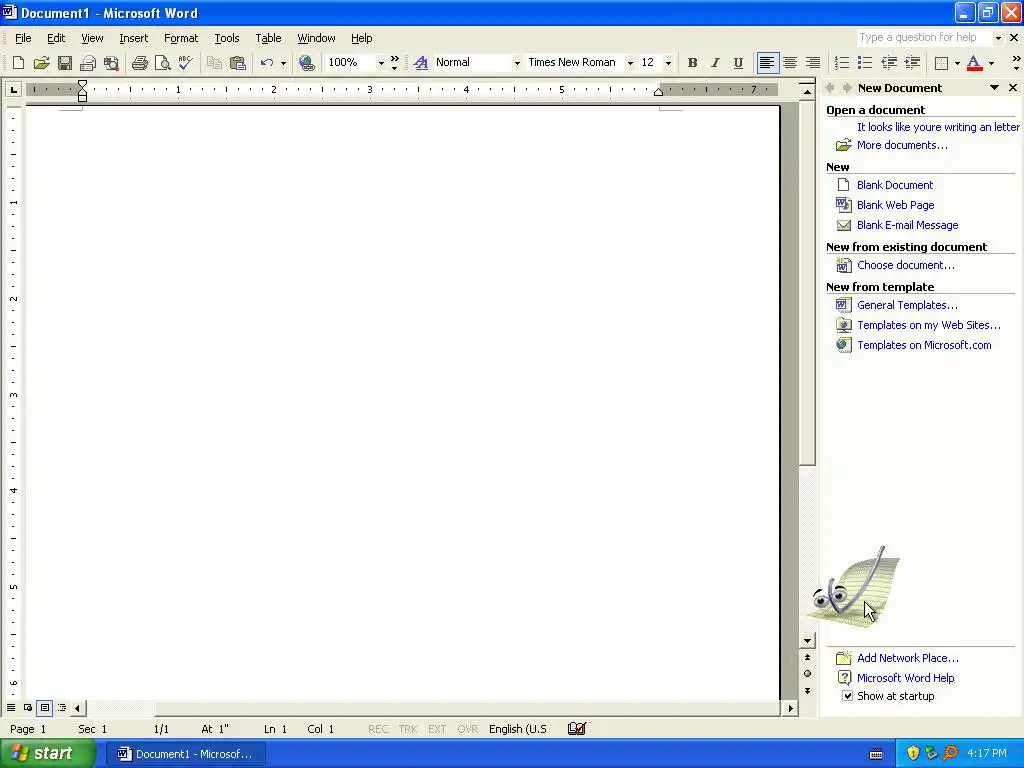Viewport: 1024px width, 768px height.
Task: Switch to Normal view button
Action: 11,707
